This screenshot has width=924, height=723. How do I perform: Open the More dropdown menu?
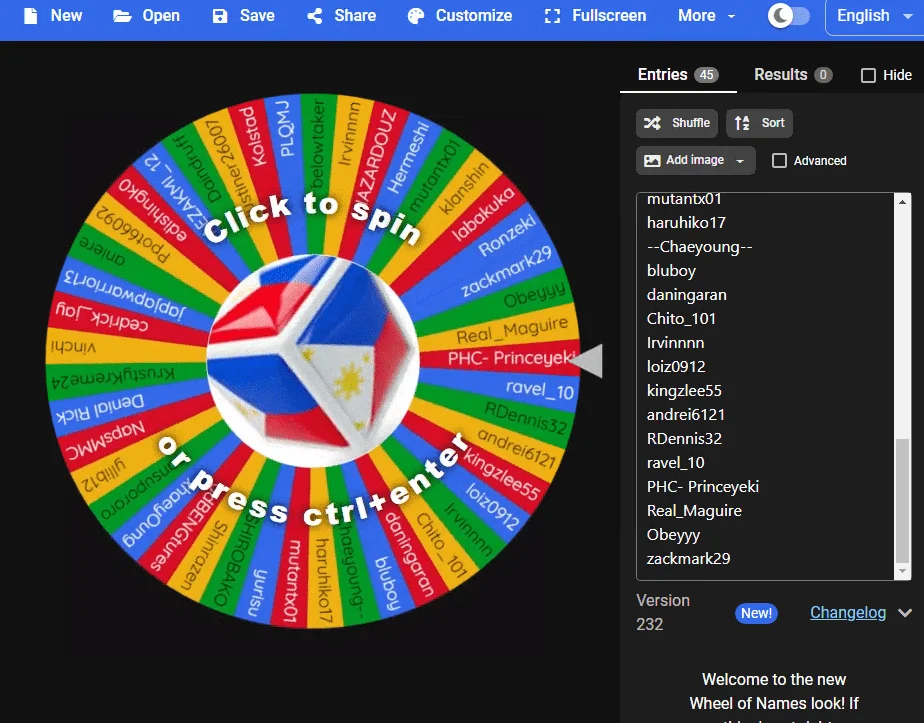707,16
